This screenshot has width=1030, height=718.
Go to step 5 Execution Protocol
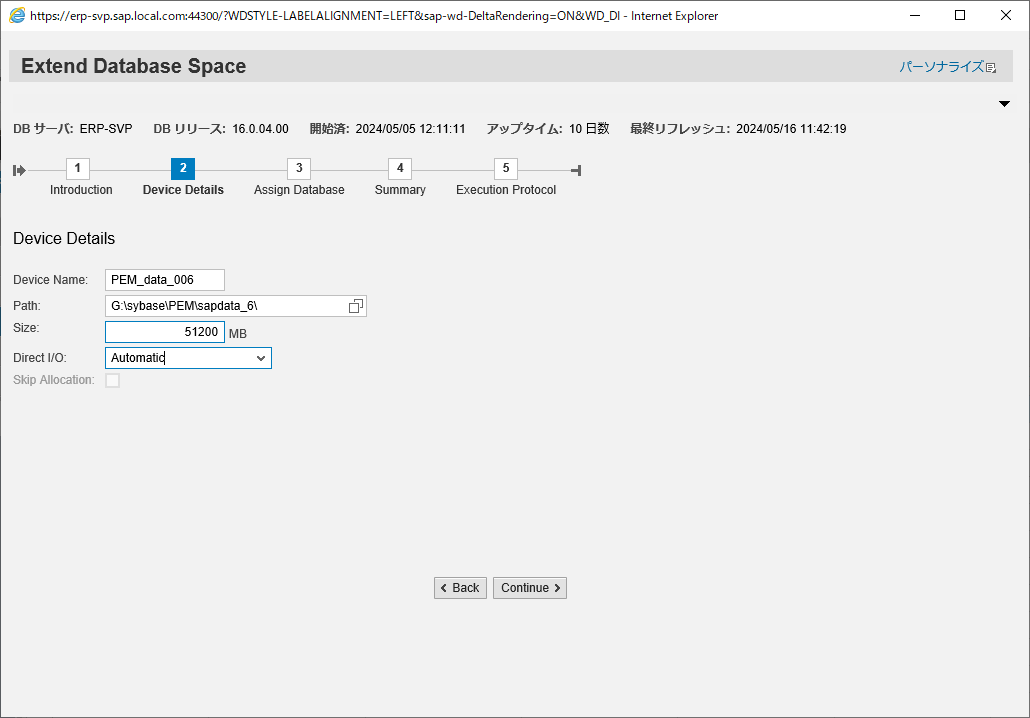(506, 168)
